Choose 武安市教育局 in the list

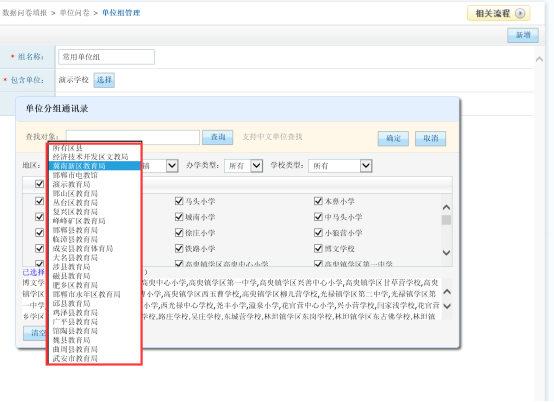pos(75,359)
